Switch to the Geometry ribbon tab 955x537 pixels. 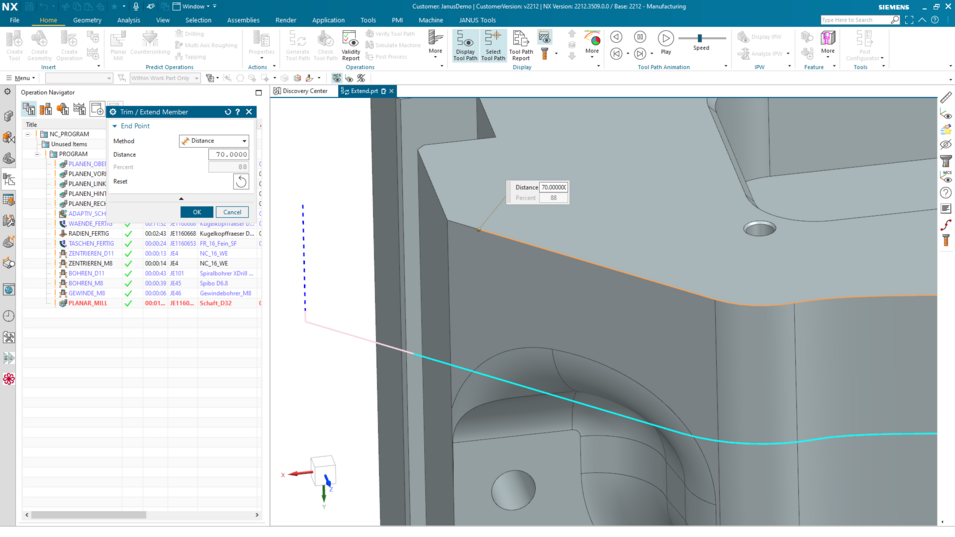click(x=87, y=20)
